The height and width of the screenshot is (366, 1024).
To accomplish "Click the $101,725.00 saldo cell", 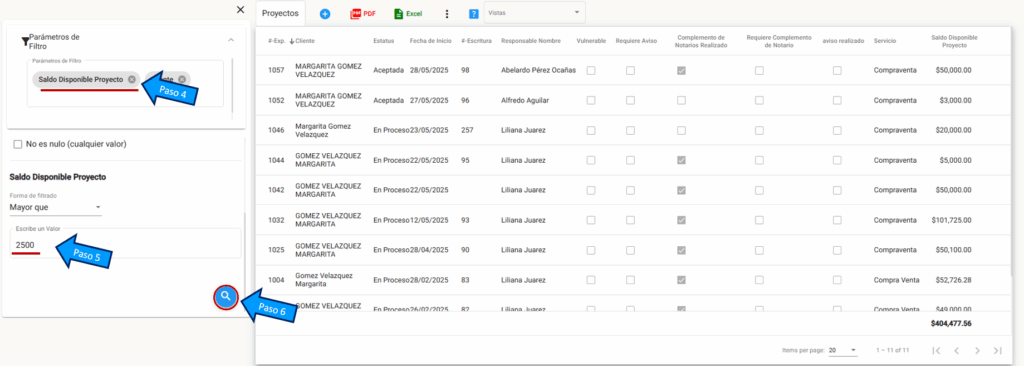I will pos(952,220).
